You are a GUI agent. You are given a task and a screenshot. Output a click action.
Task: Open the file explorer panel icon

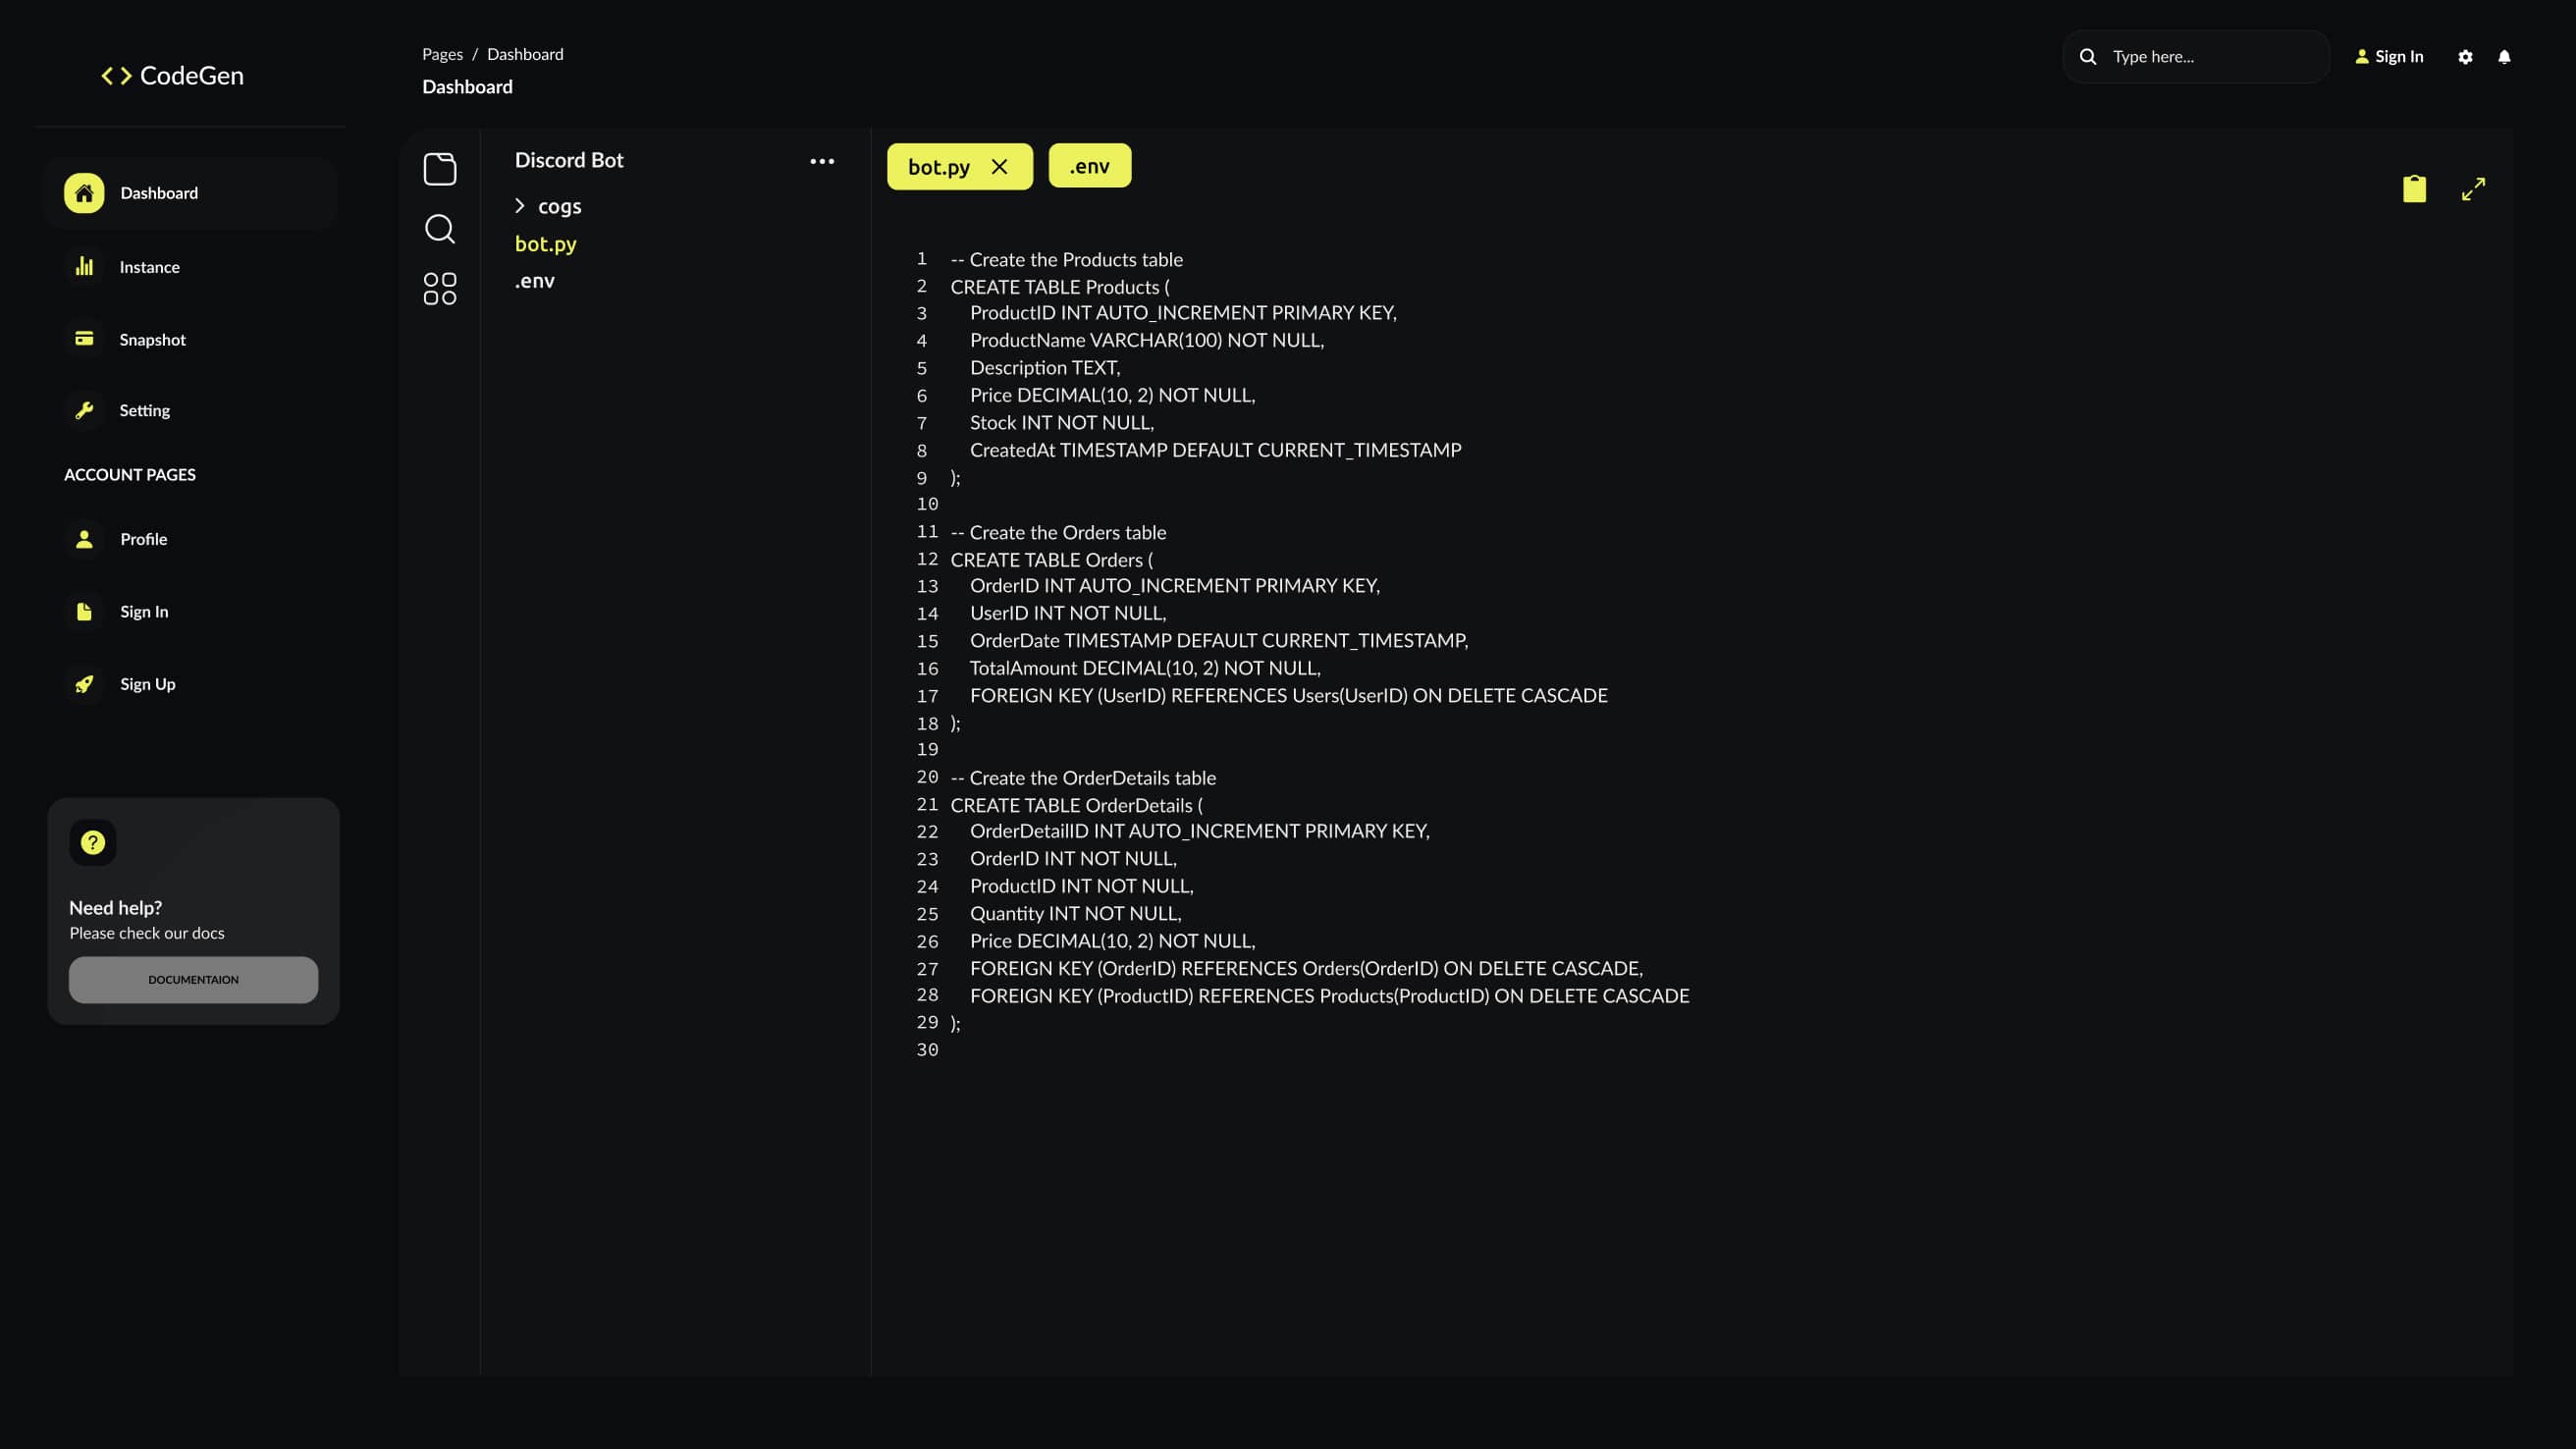tap(440, 169)
